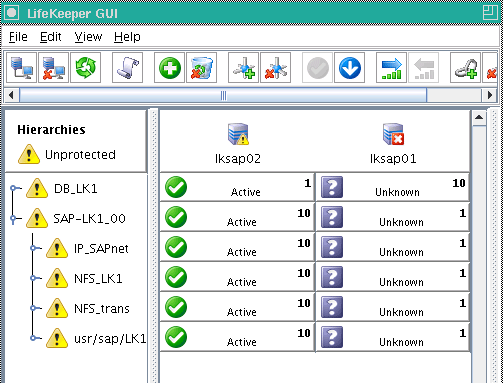Click the Hierarchies heading label

click(x=51, y=130)
